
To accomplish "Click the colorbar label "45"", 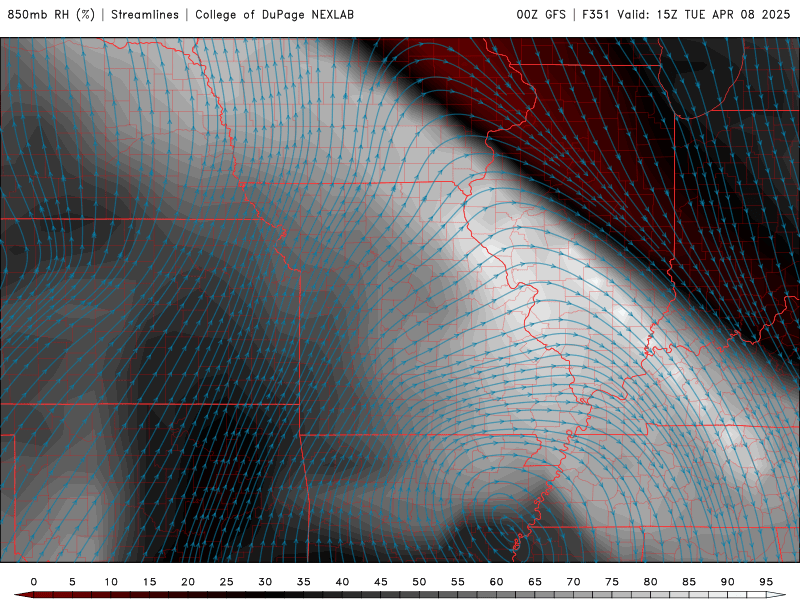I will point(381,582).
